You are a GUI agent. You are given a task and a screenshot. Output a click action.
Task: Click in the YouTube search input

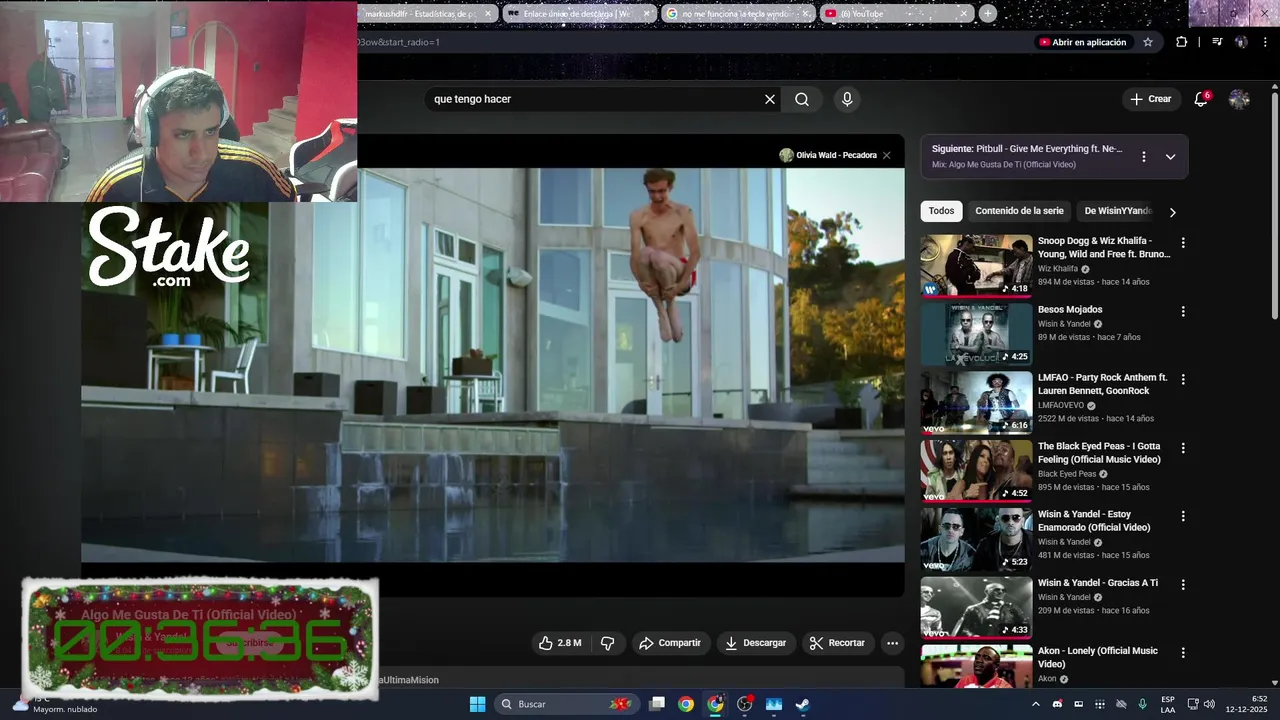coord(595,99)
